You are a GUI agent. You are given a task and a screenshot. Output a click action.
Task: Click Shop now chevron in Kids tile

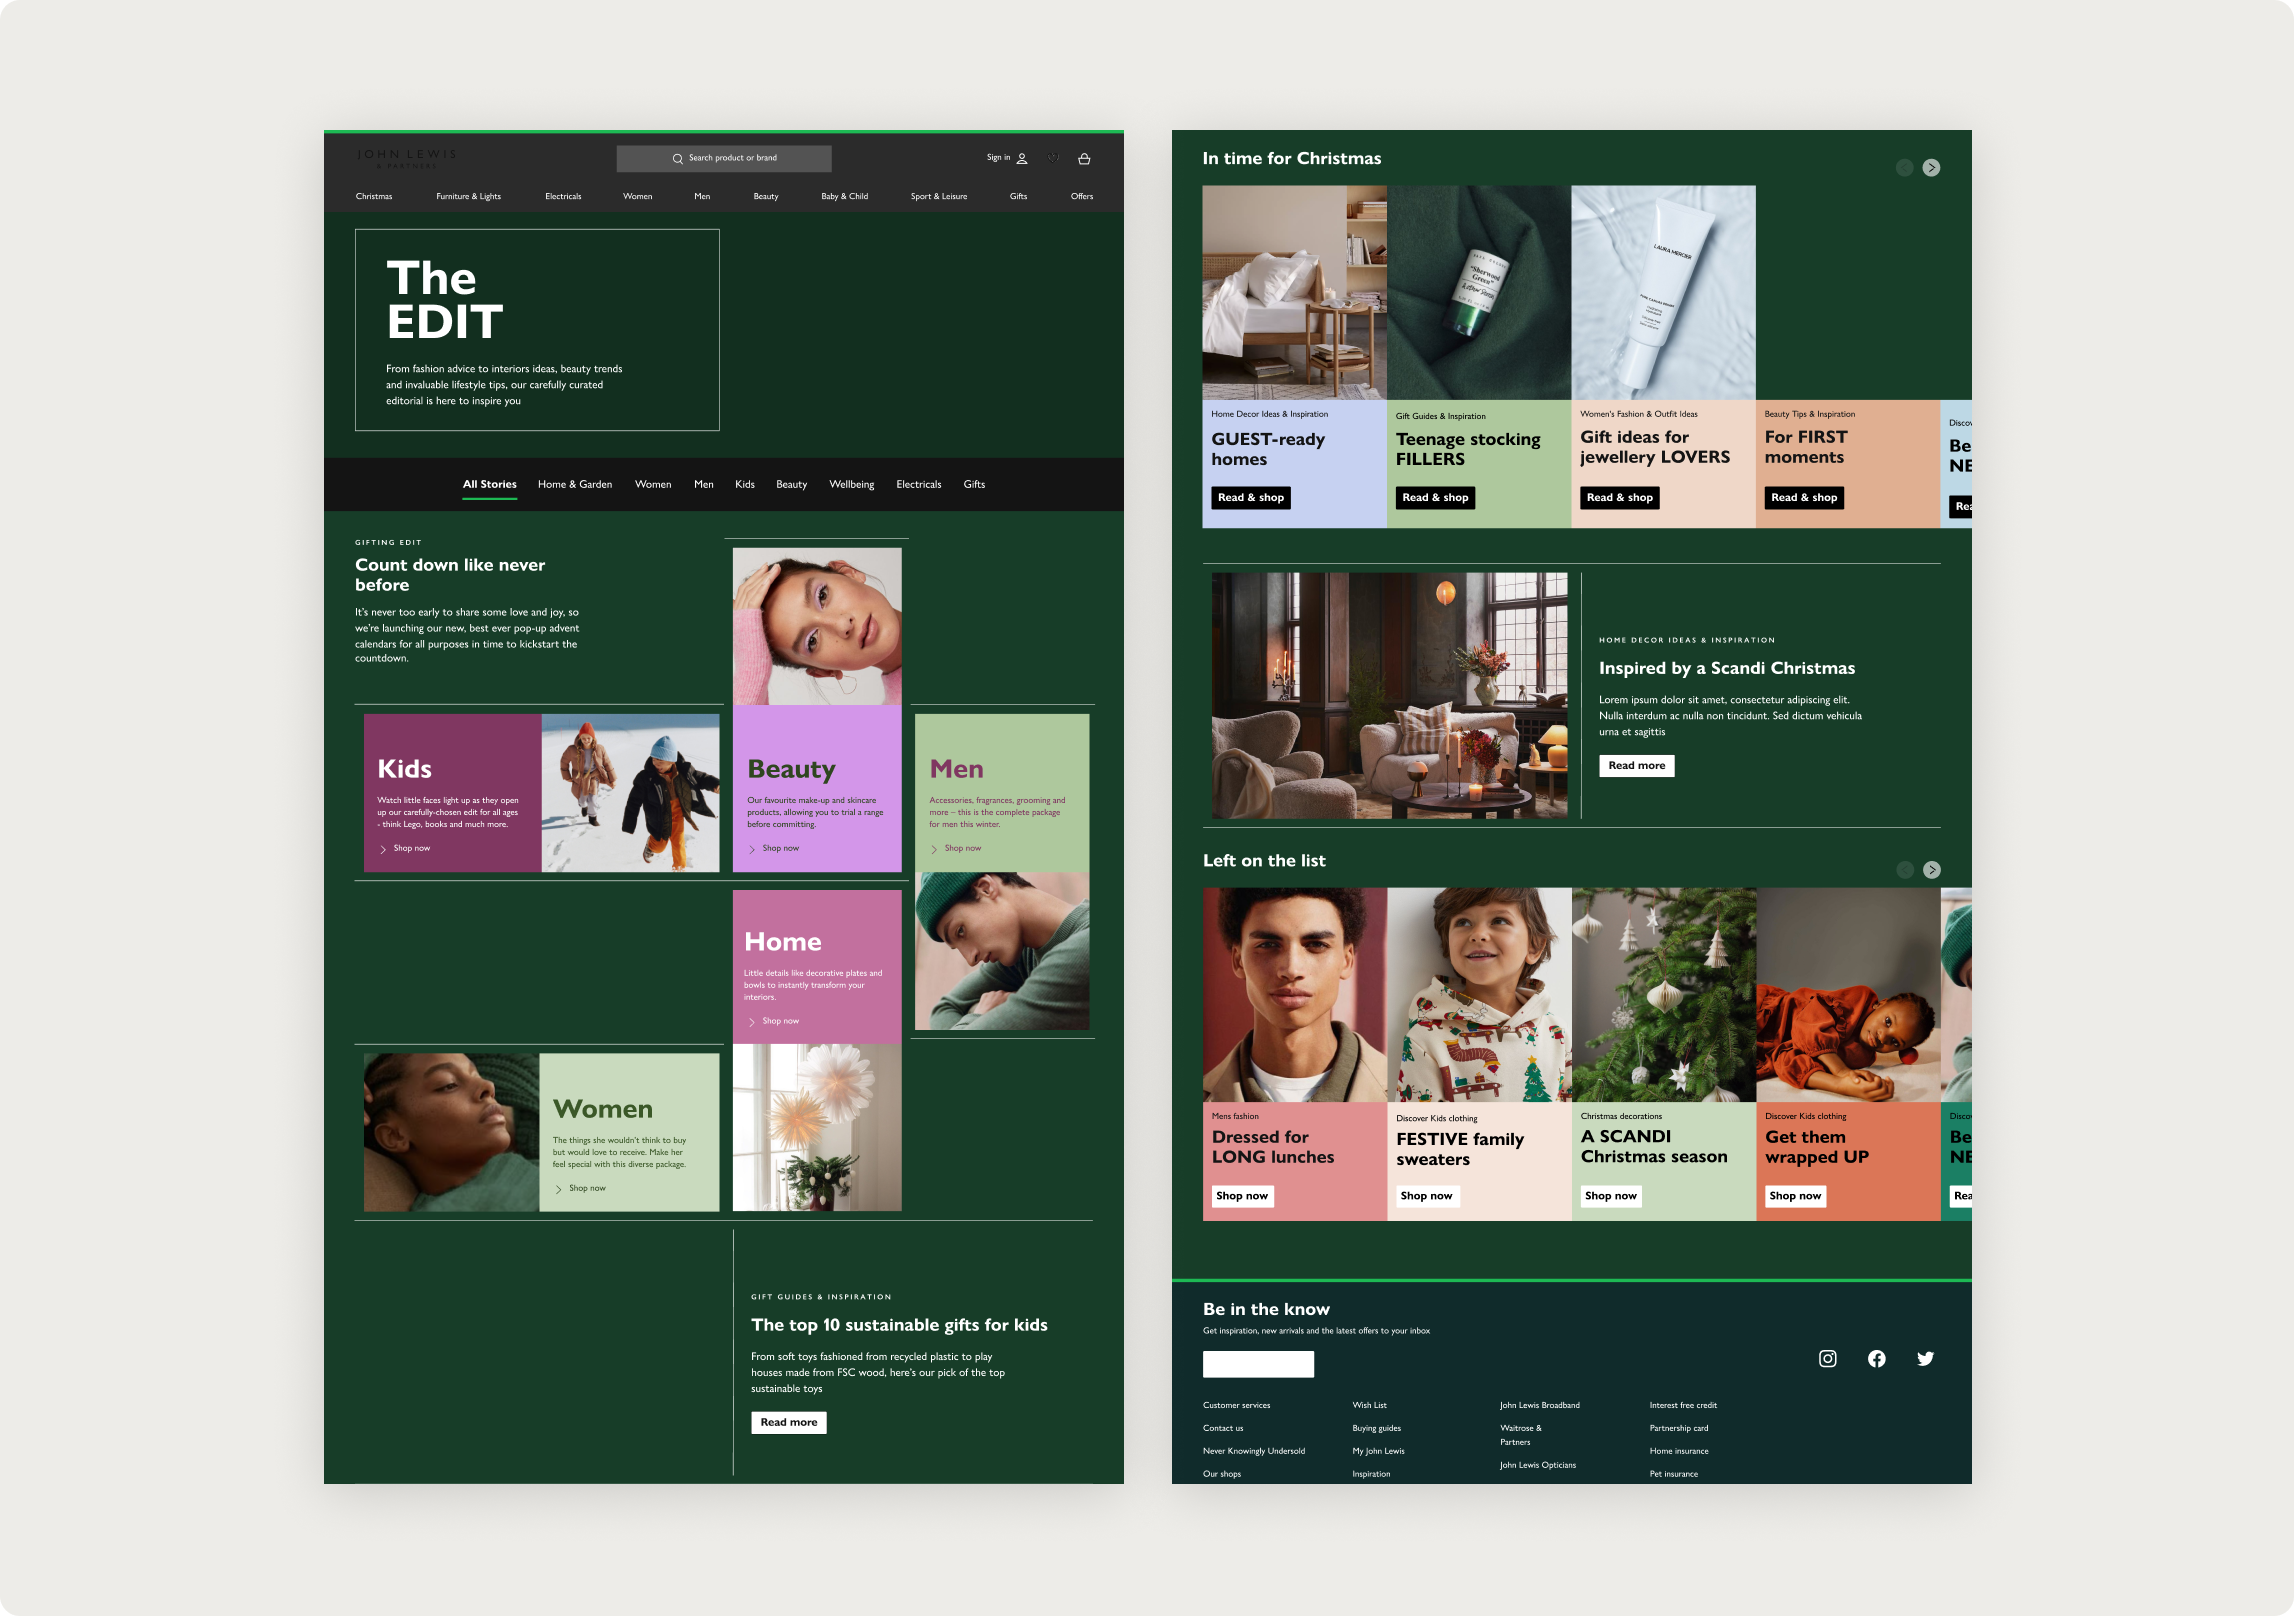[383, 849]
